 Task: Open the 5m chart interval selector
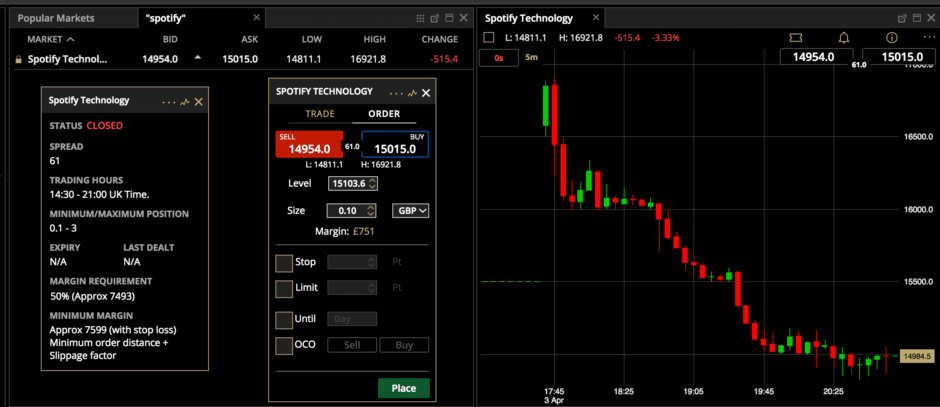(531, 58)
